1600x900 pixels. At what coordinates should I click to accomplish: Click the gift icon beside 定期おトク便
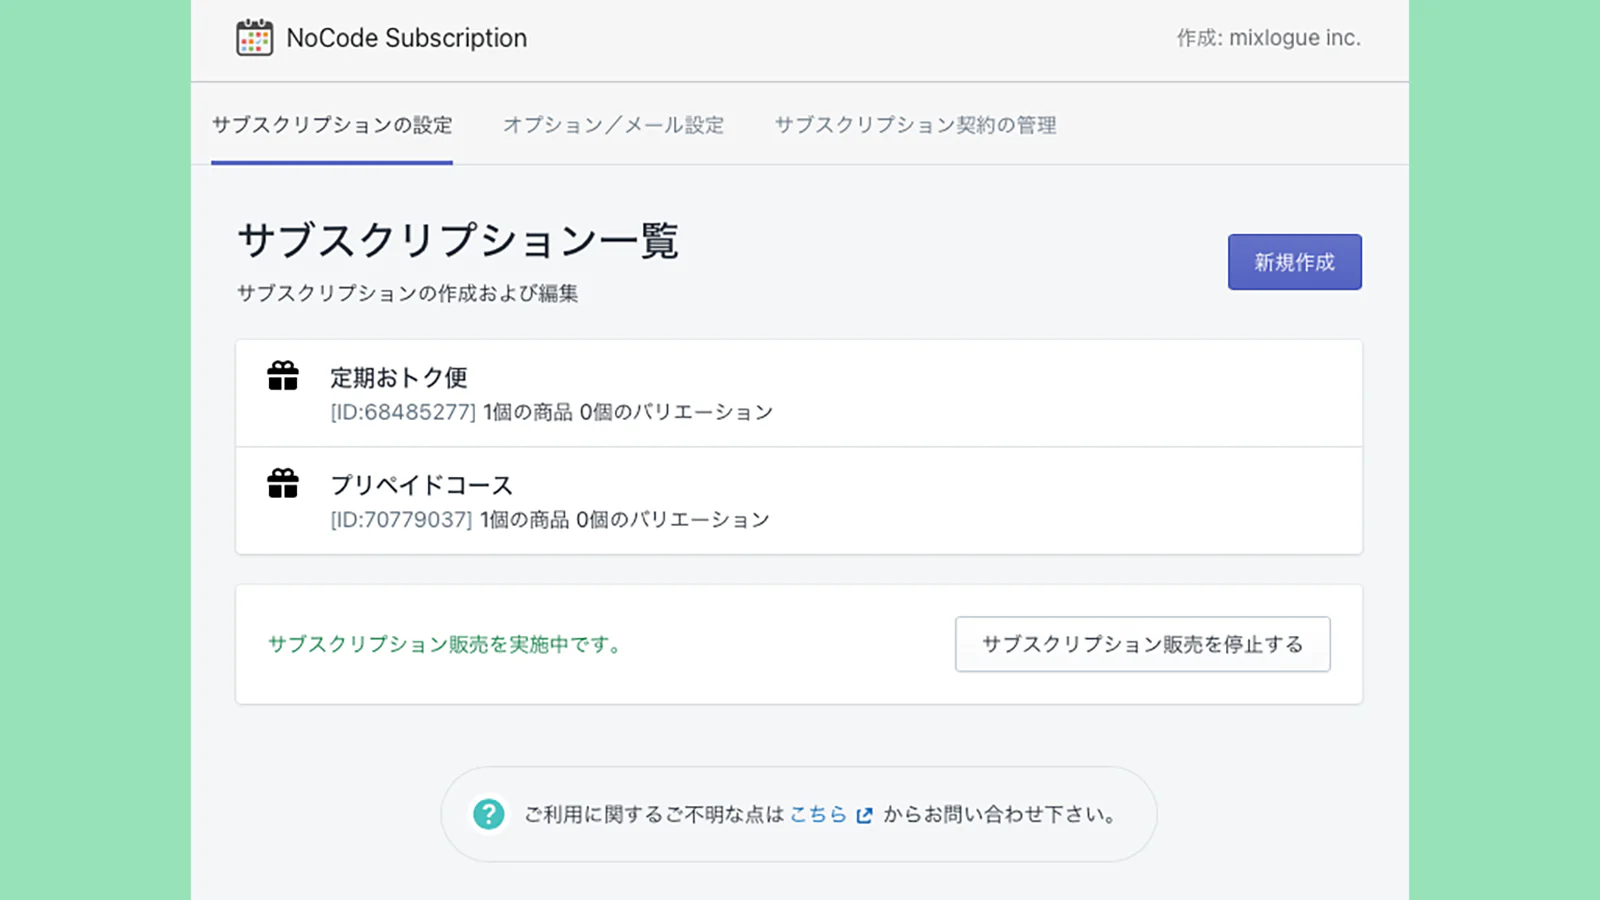tap(283, 376)
